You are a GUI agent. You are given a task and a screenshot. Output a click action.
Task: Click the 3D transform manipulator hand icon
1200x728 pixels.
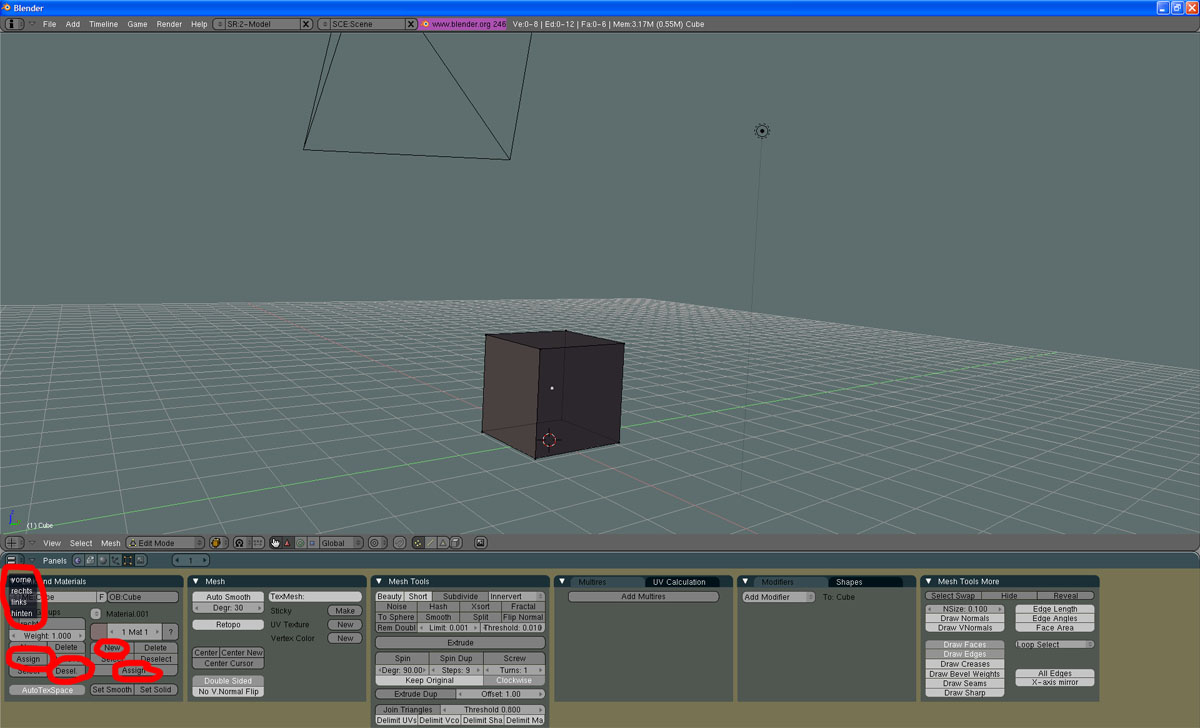pyautogui.click(x=275, y=543)
